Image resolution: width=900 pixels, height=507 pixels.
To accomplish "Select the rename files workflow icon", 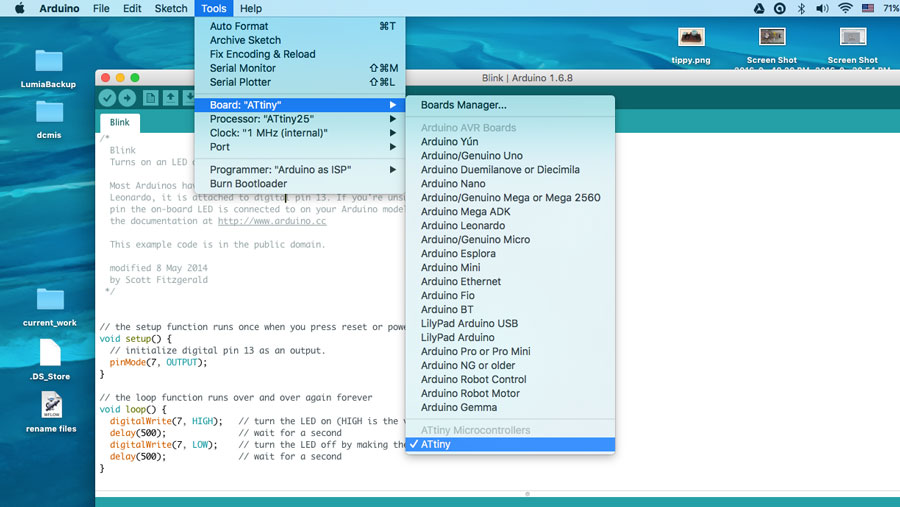I will pos(51,405).
